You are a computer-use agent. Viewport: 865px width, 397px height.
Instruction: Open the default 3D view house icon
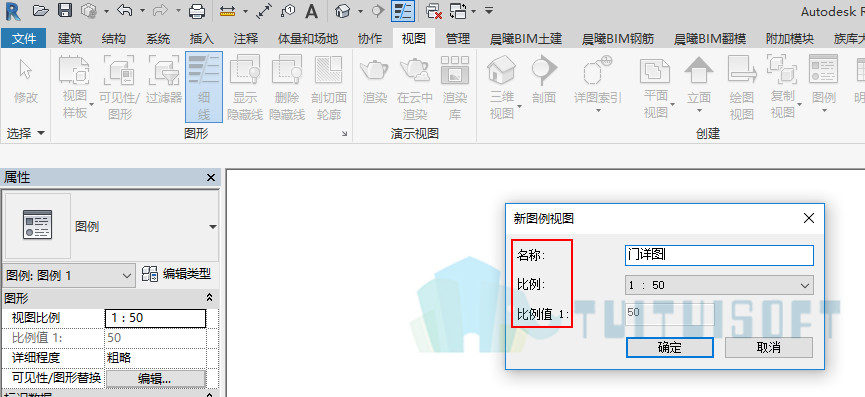pyautogui.click(x=344, y=10)
